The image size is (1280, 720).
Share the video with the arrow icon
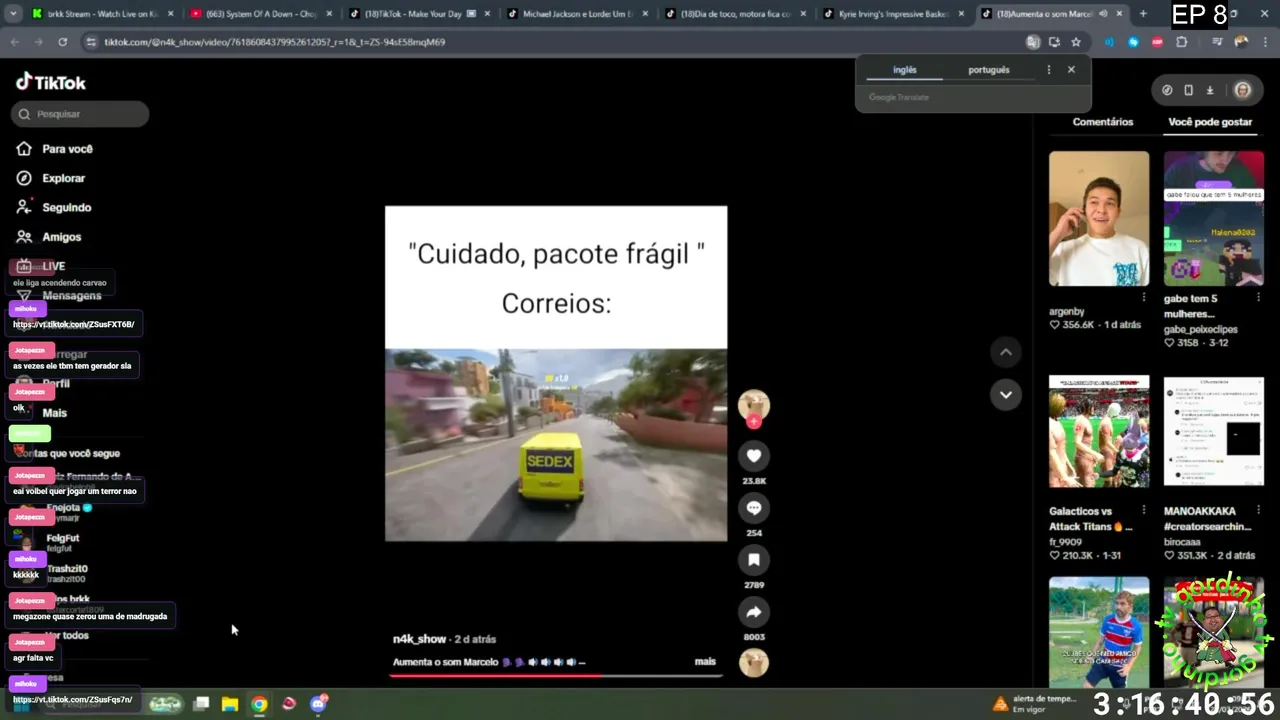coord(754,612)
